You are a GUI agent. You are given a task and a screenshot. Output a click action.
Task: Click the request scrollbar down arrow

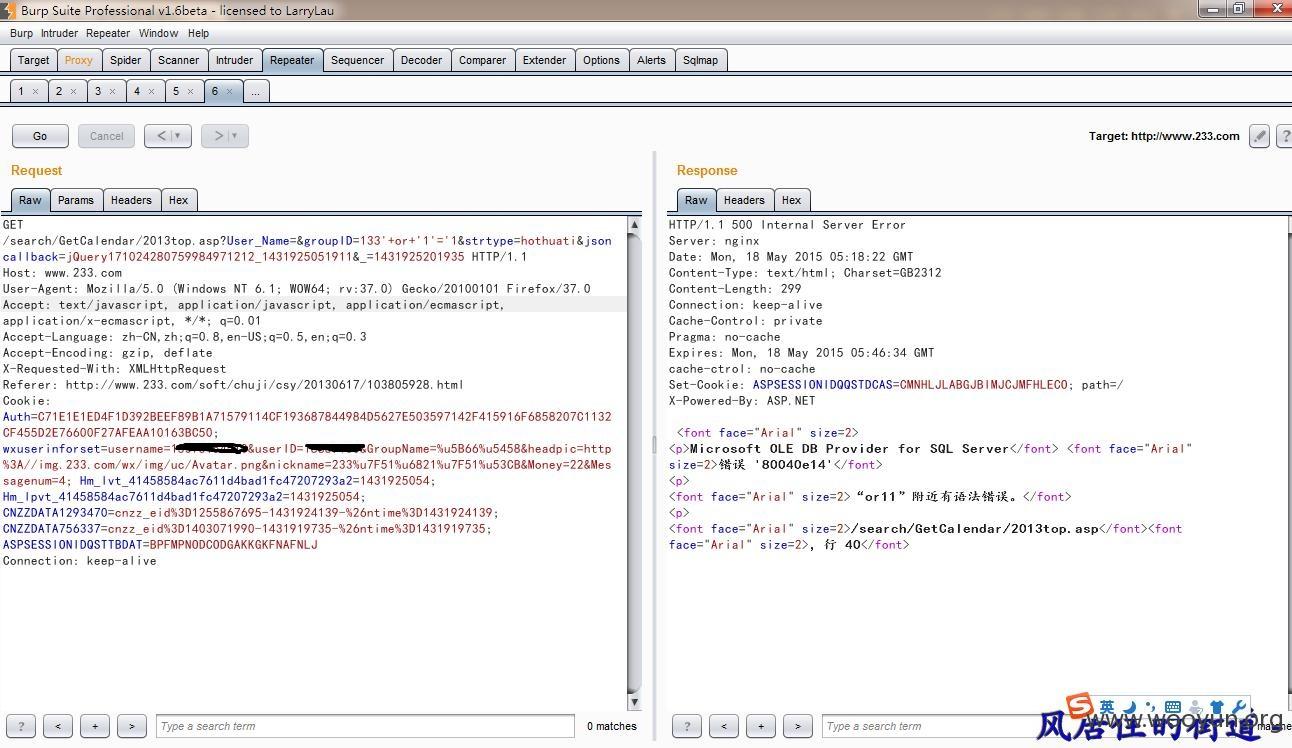[x=634, y=703]
